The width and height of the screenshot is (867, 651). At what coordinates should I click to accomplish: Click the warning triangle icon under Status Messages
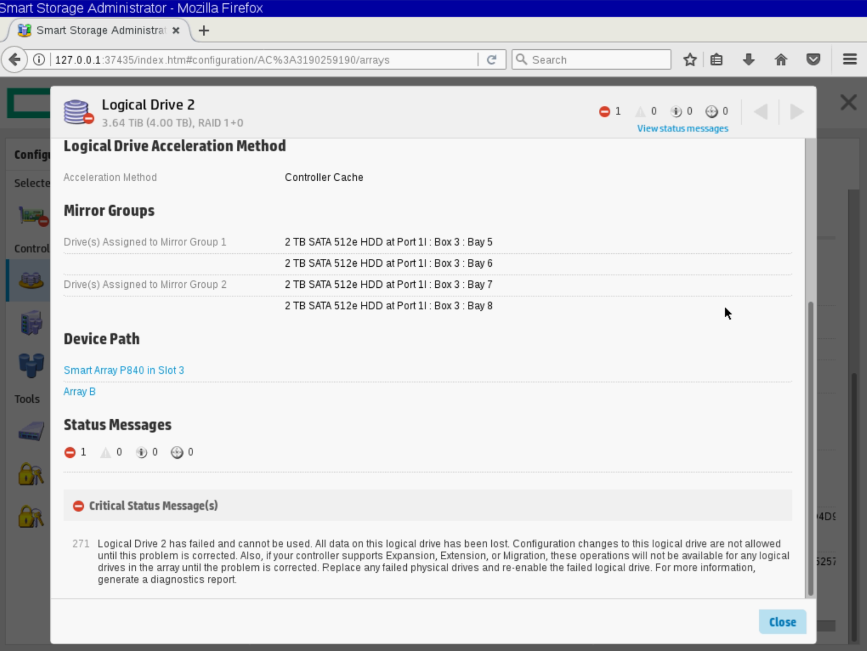106,452
